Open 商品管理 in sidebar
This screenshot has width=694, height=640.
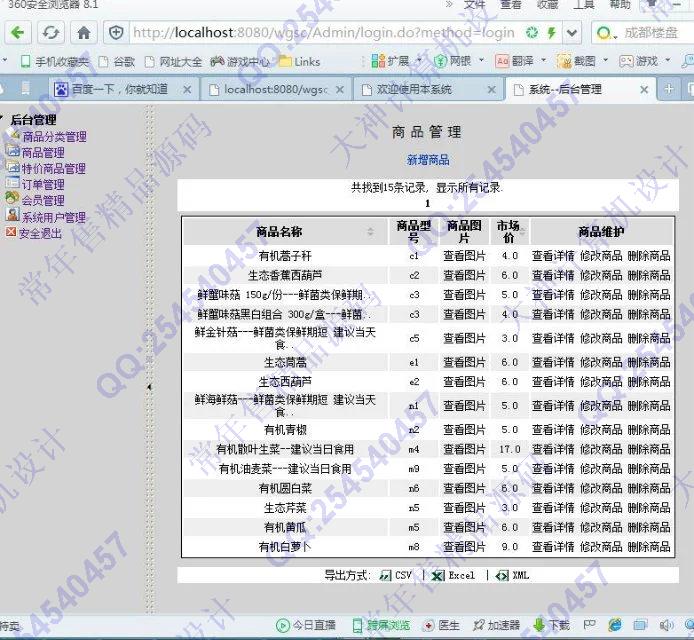(43, 153)
